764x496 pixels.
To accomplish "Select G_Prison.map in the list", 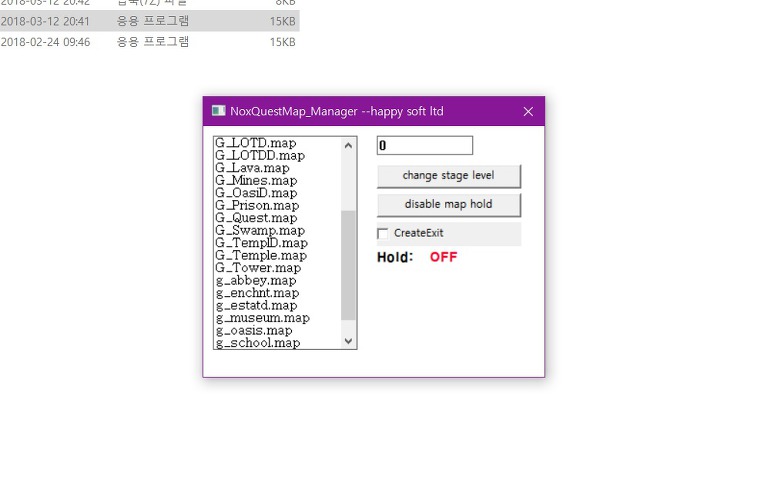I will [278, 205].
